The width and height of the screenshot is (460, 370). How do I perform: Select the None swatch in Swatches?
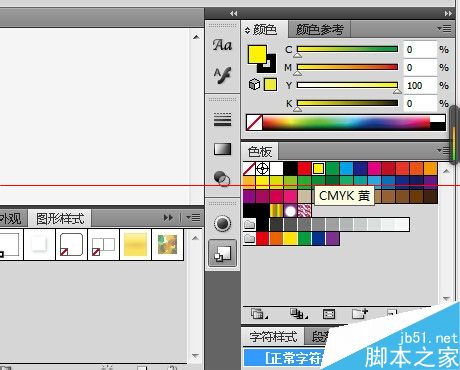(249, 169)
